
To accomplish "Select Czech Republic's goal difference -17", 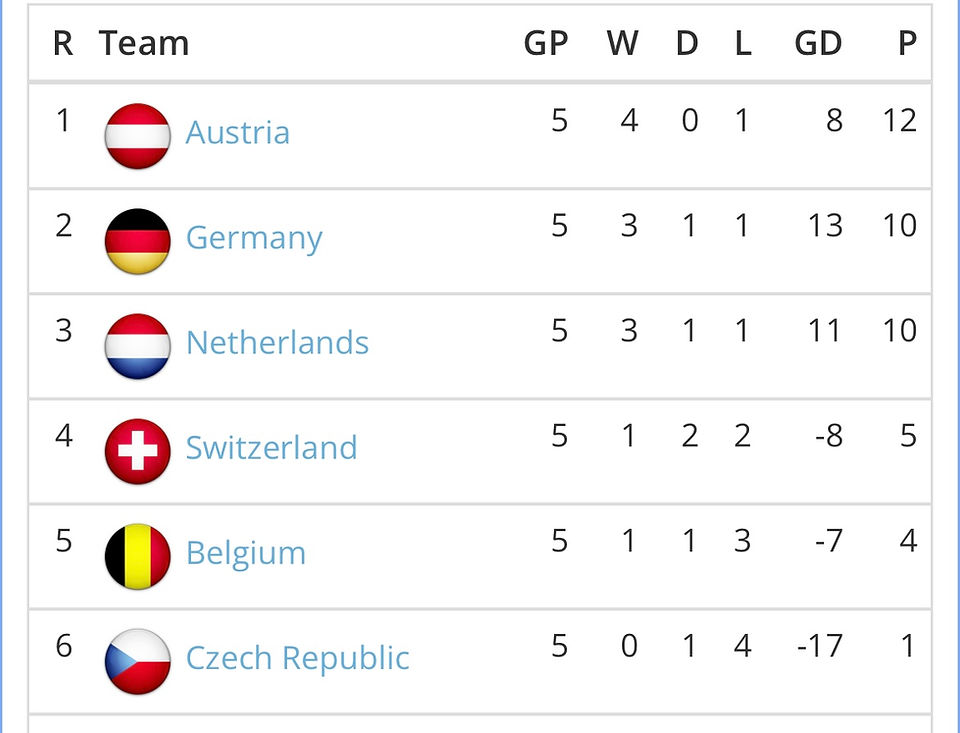I will click(820, 645).
